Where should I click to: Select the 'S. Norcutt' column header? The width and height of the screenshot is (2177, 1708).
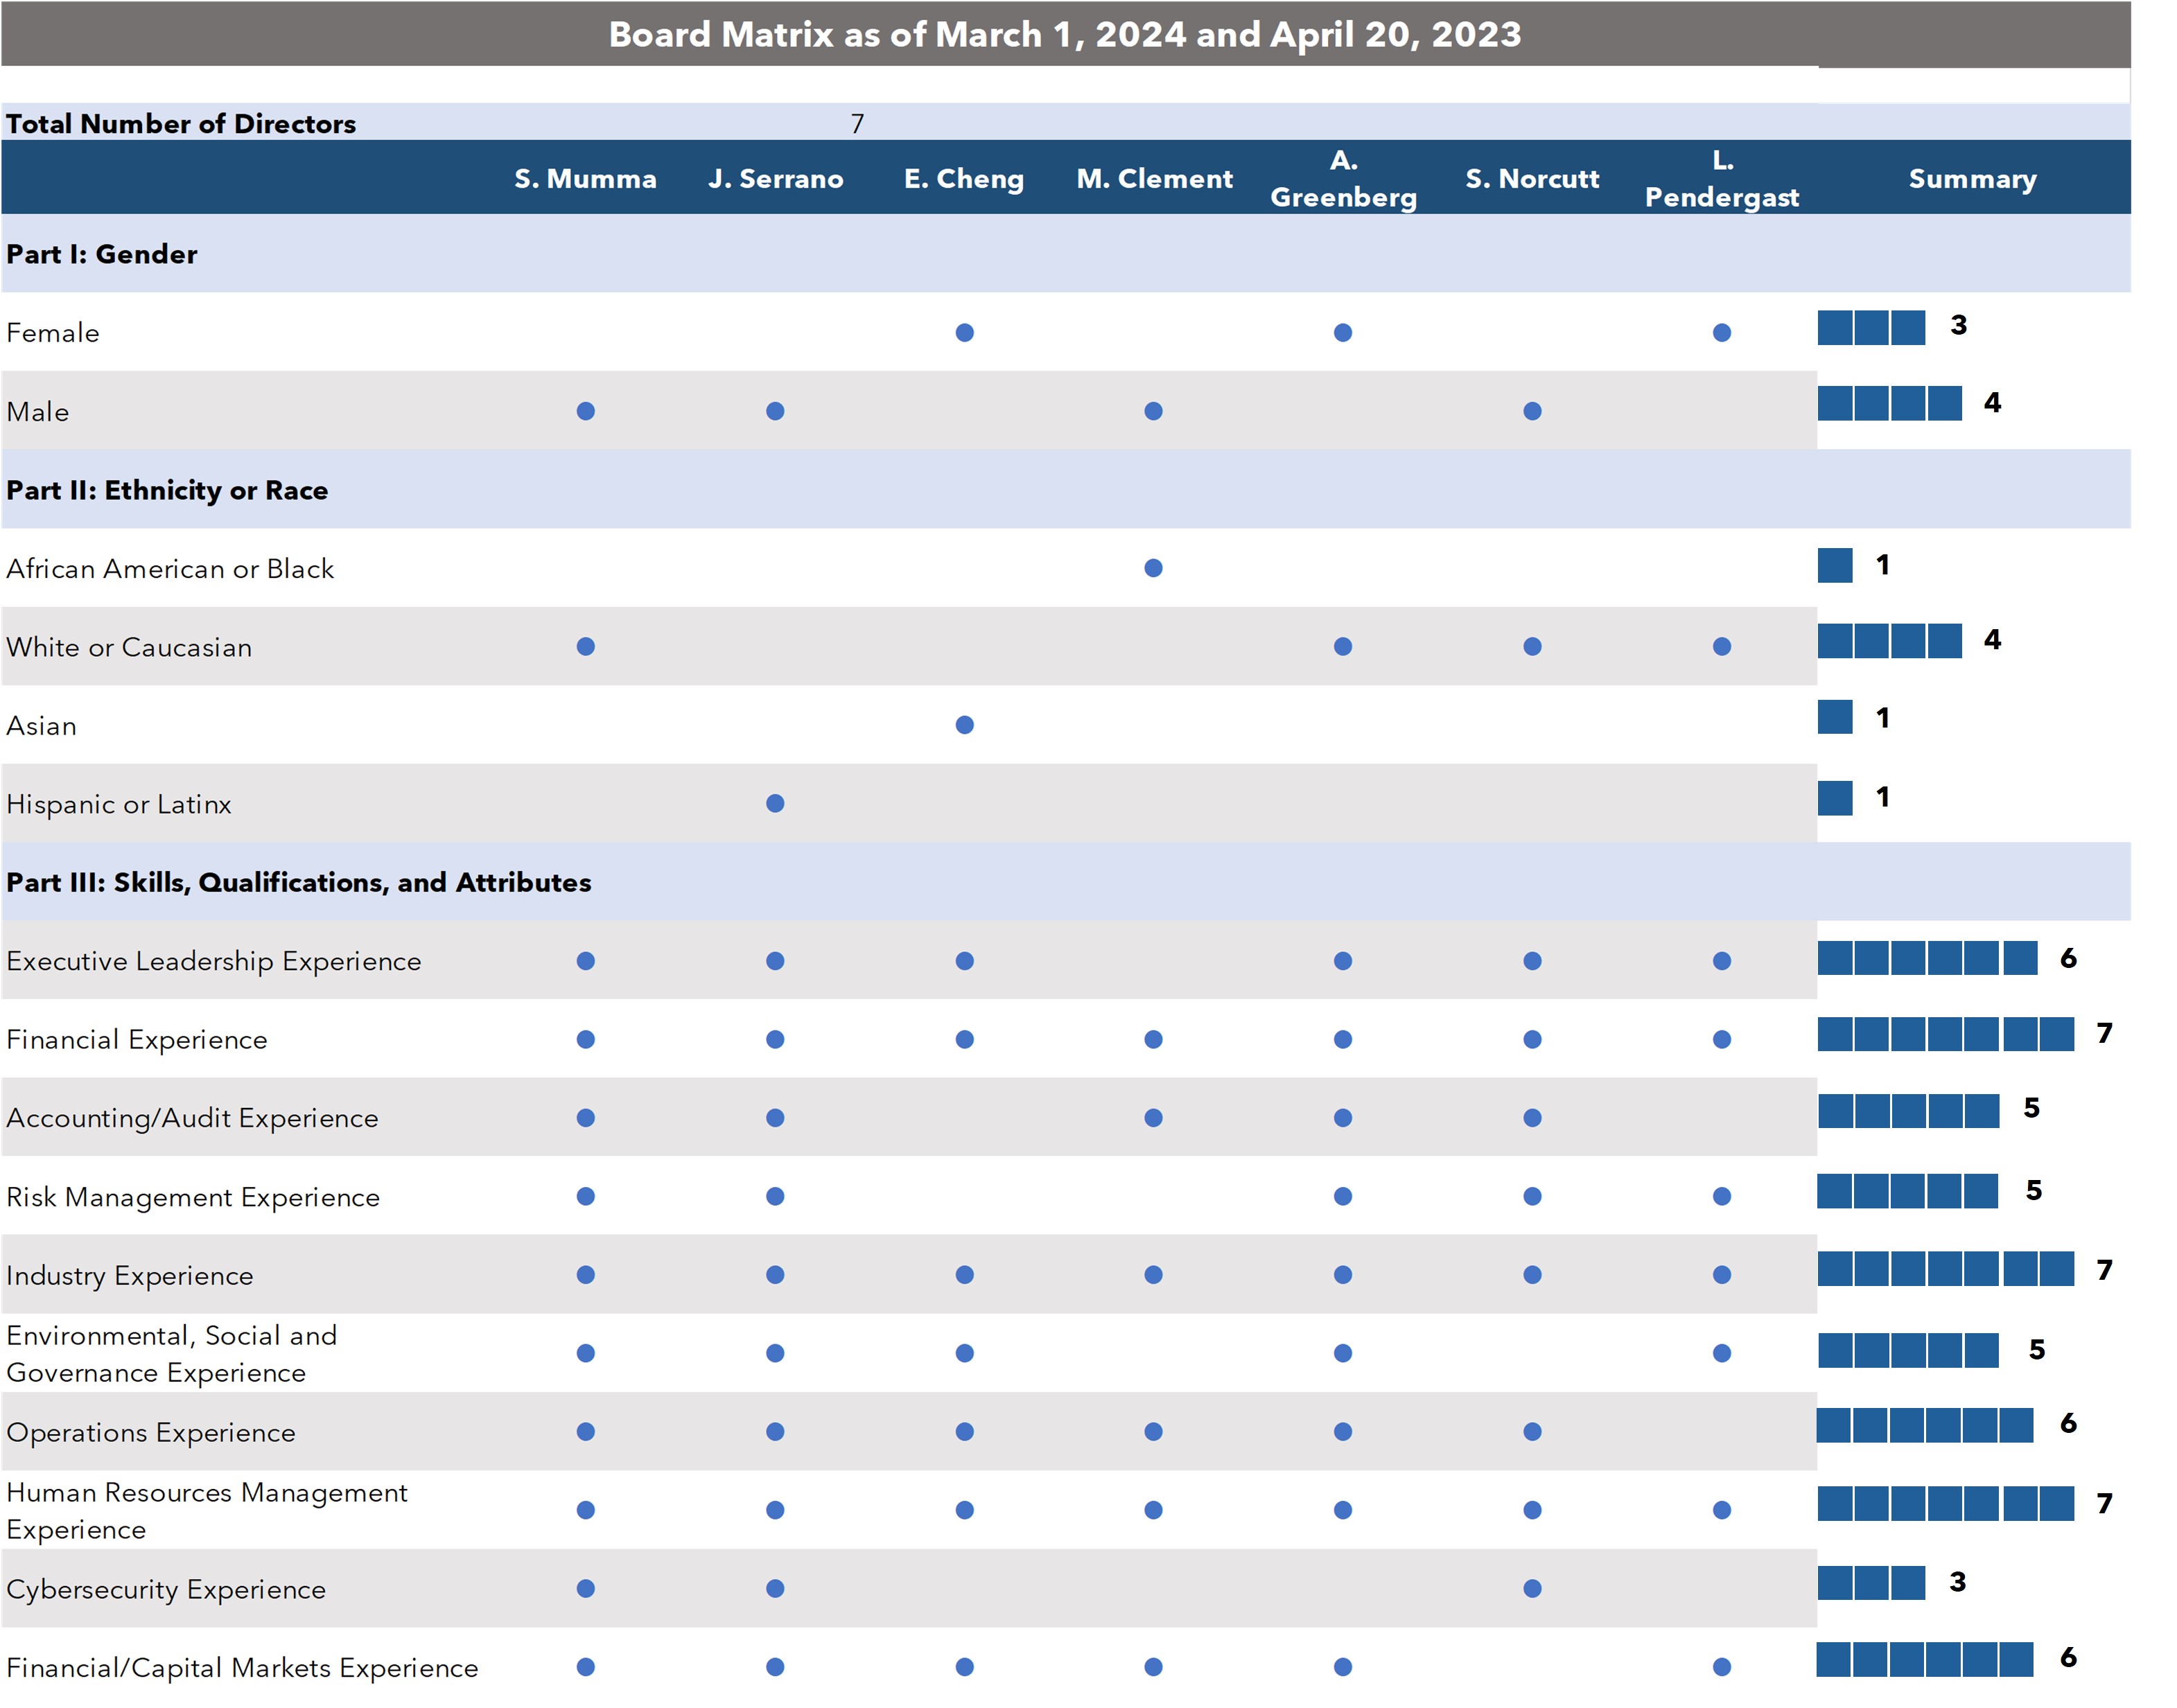click(1532, 179)
